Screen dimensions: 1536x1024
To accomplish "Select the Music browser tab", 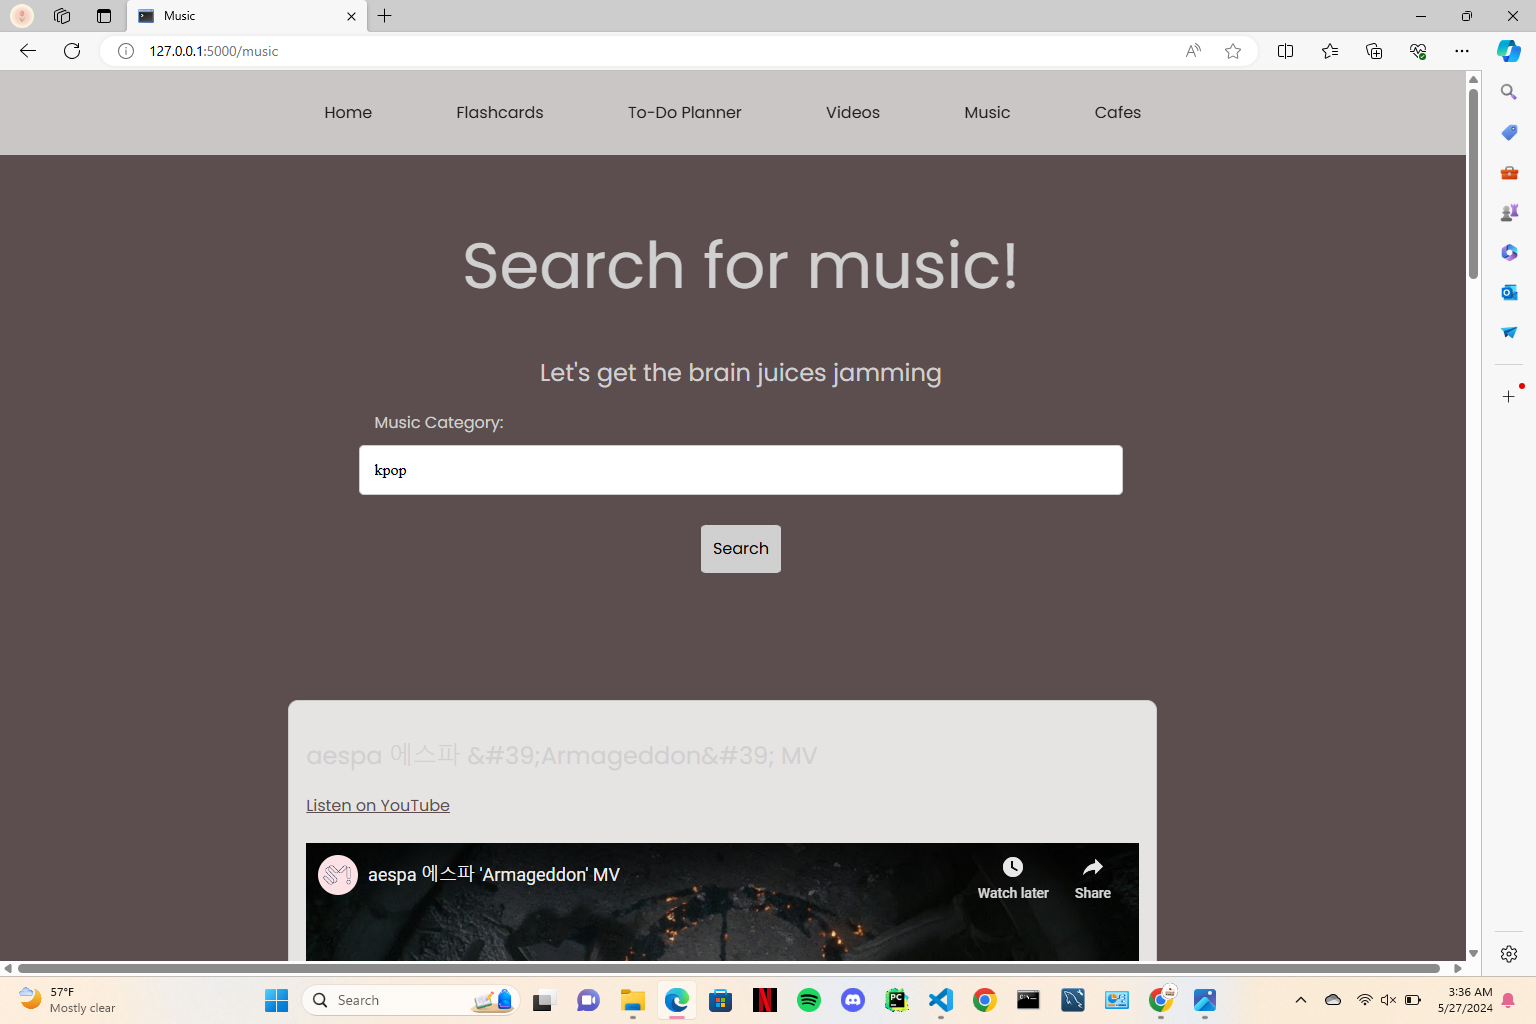I will [247, 16].
